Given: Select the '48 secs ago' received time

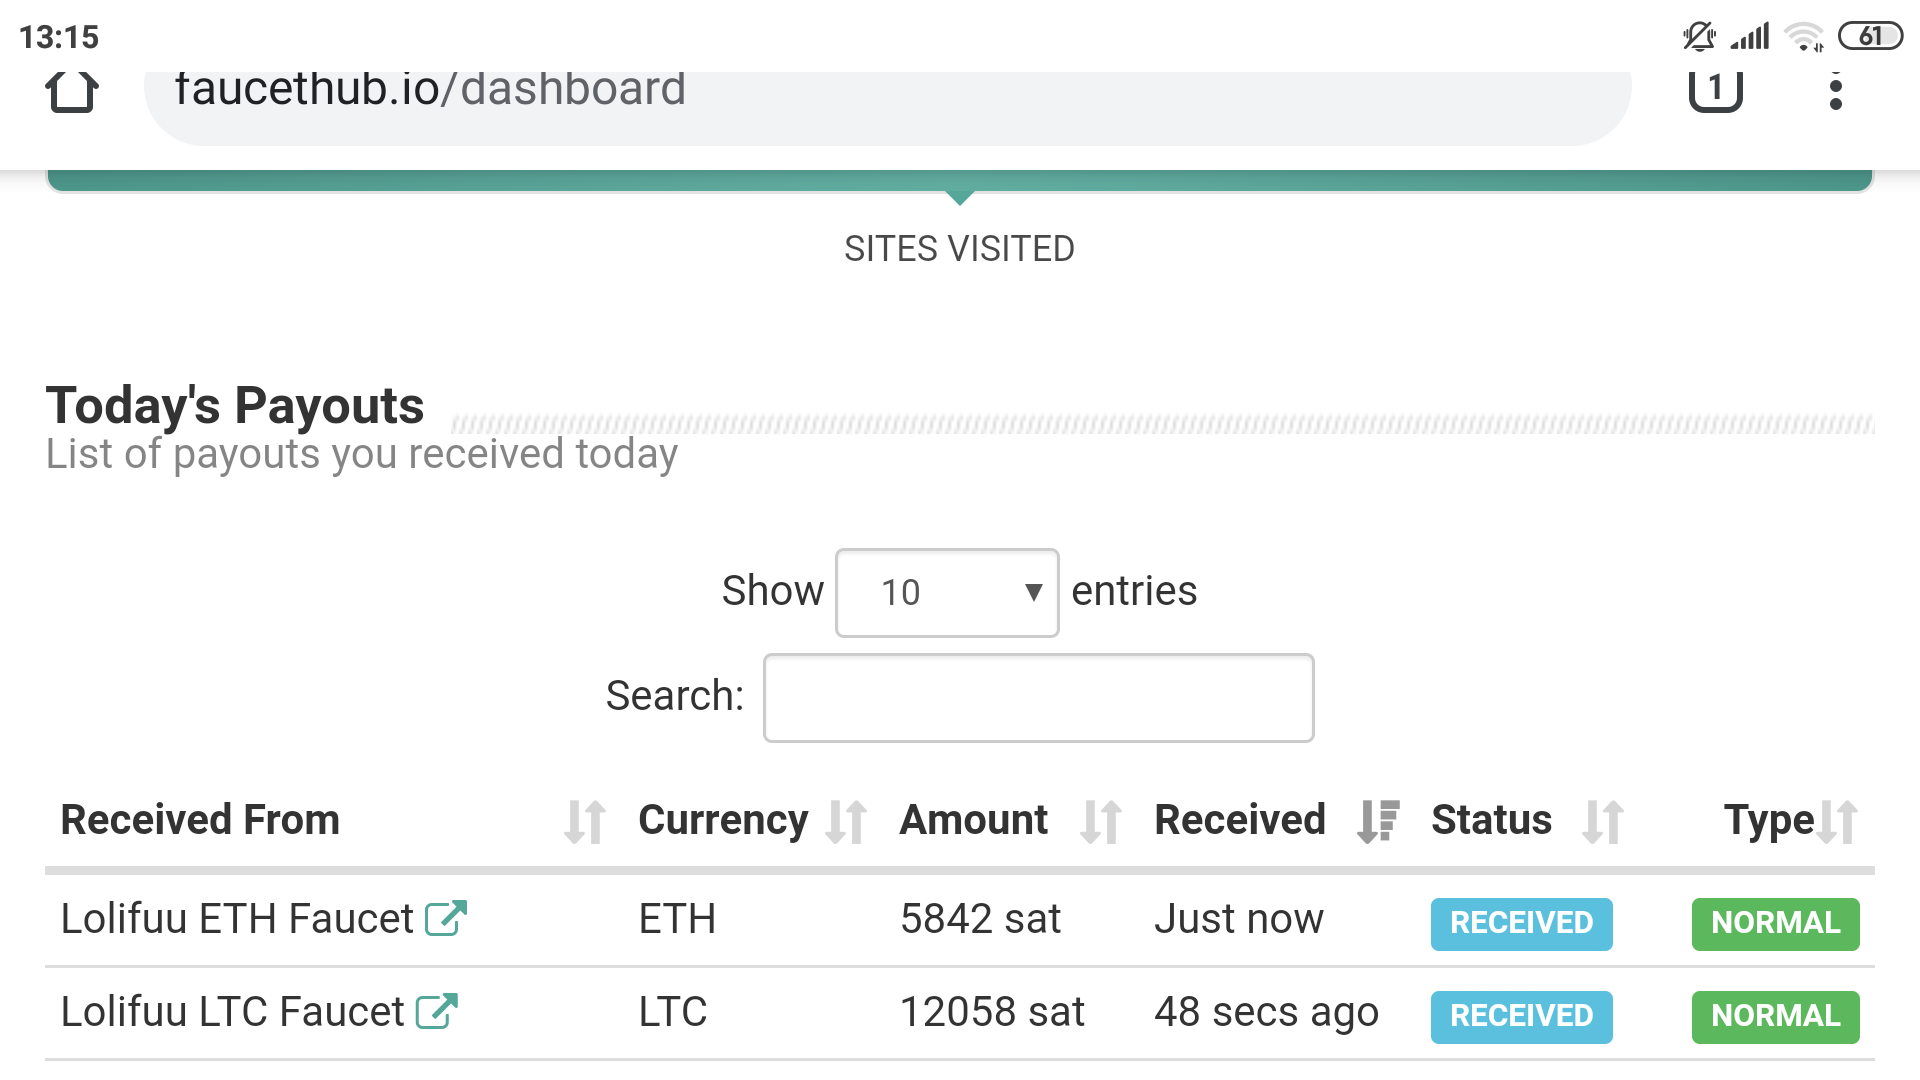Looking at the screenshot, I should [x=1266, y=1013].
